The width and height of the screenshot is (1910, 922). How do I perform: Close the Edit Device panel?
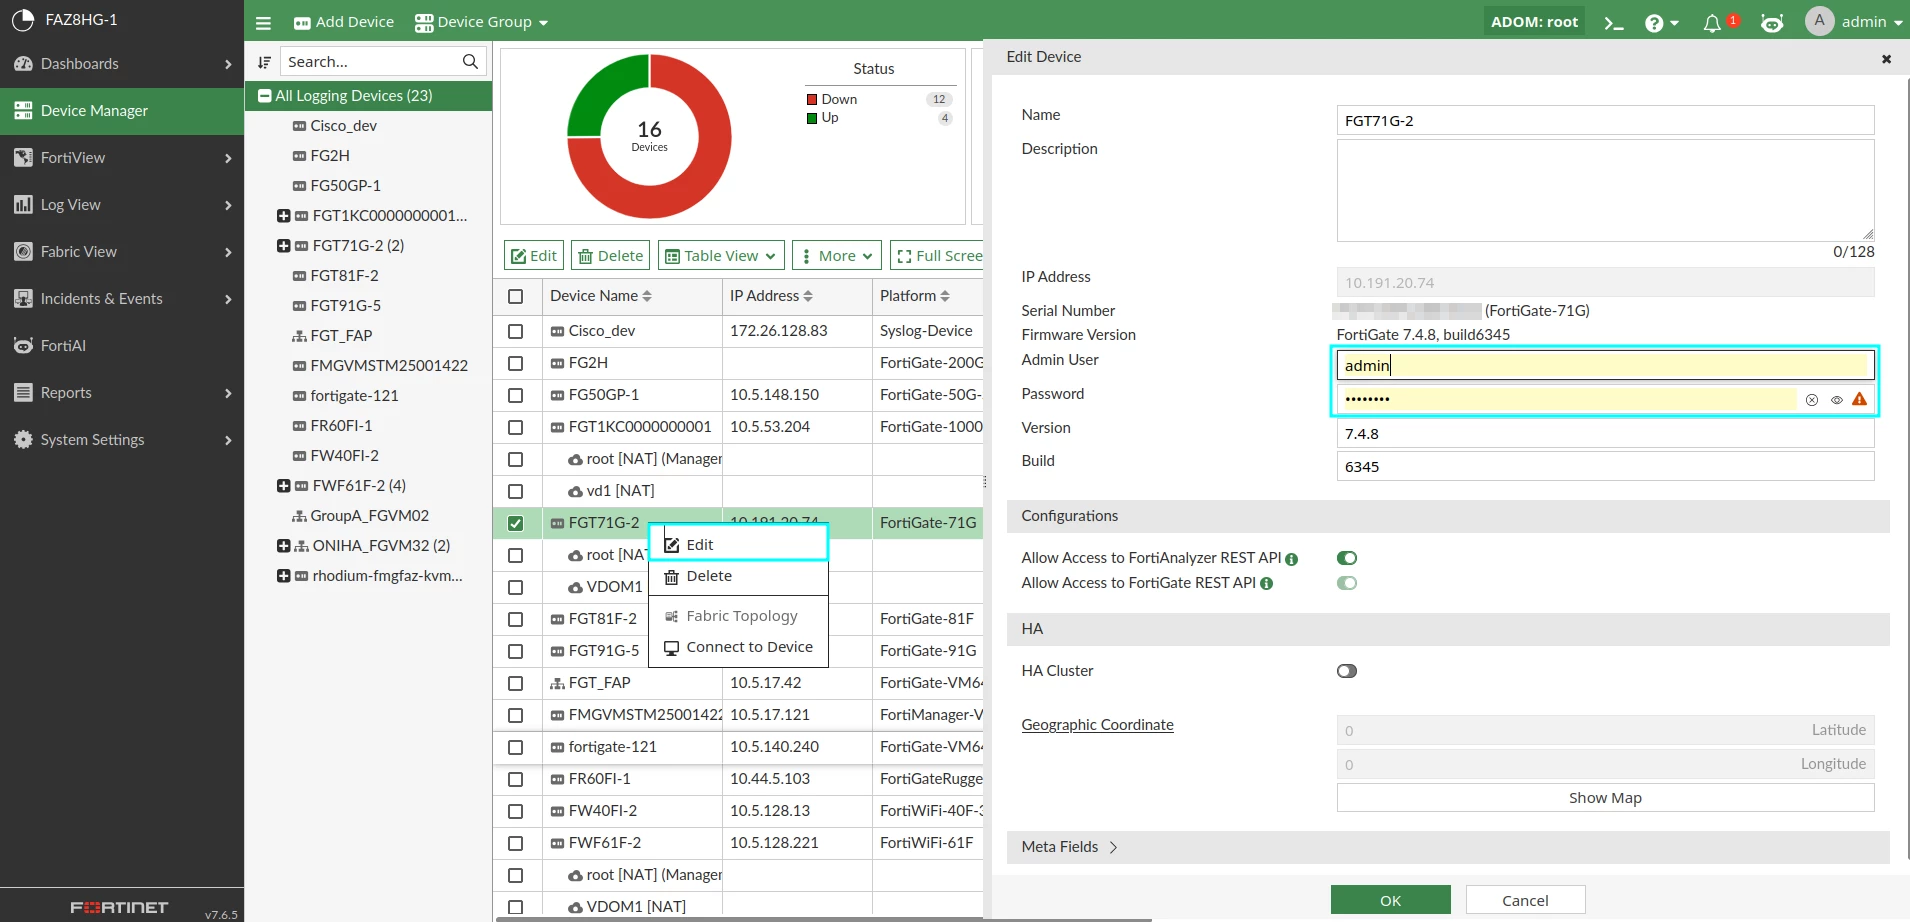[x=1887, y=59]
